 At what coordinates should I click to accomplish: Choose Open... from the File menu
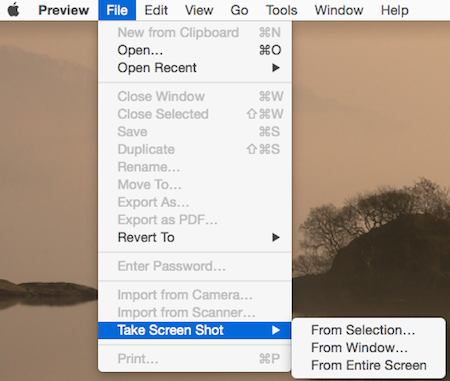(x=195, y=50)
